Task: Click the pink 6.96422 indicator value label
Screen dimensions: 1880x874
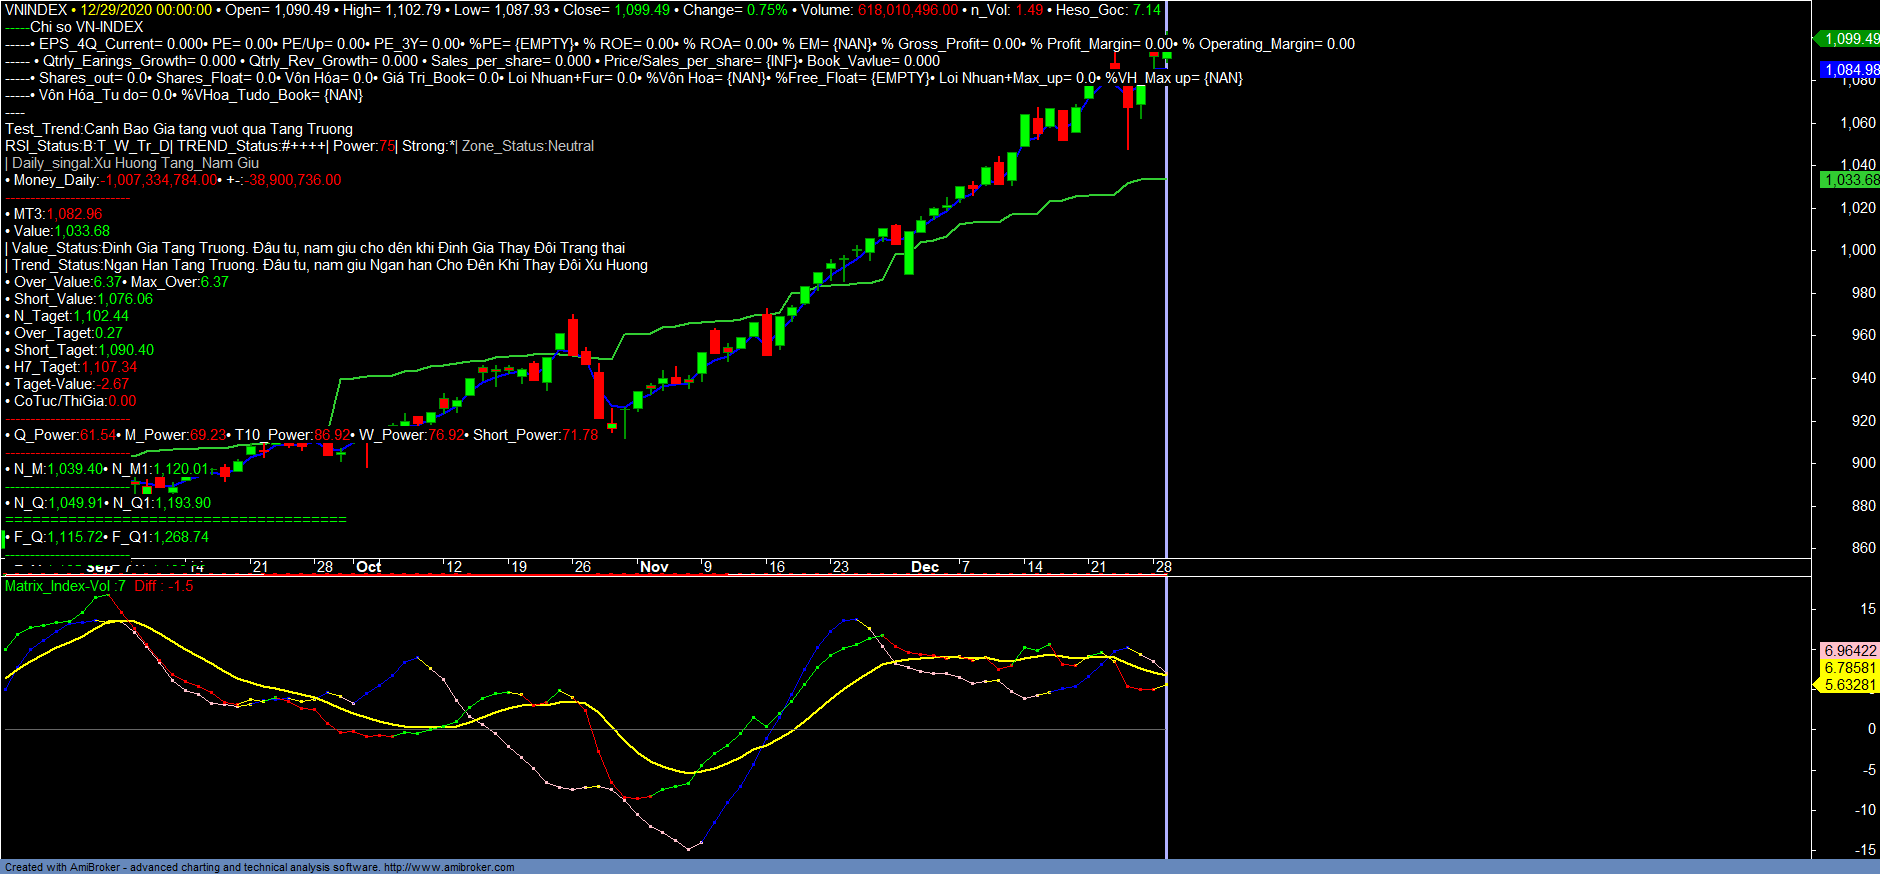Action: pos(1850,651)
